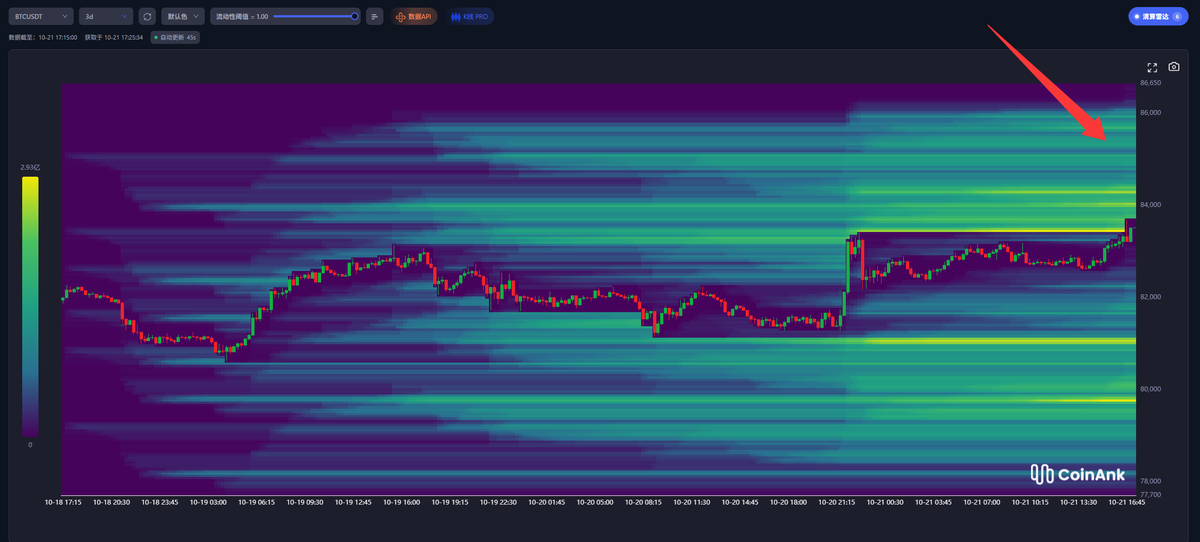This screenshot has height=542, width=1200.
Task: Open the K线 PRO button
Action: click(x=470, y=16)
